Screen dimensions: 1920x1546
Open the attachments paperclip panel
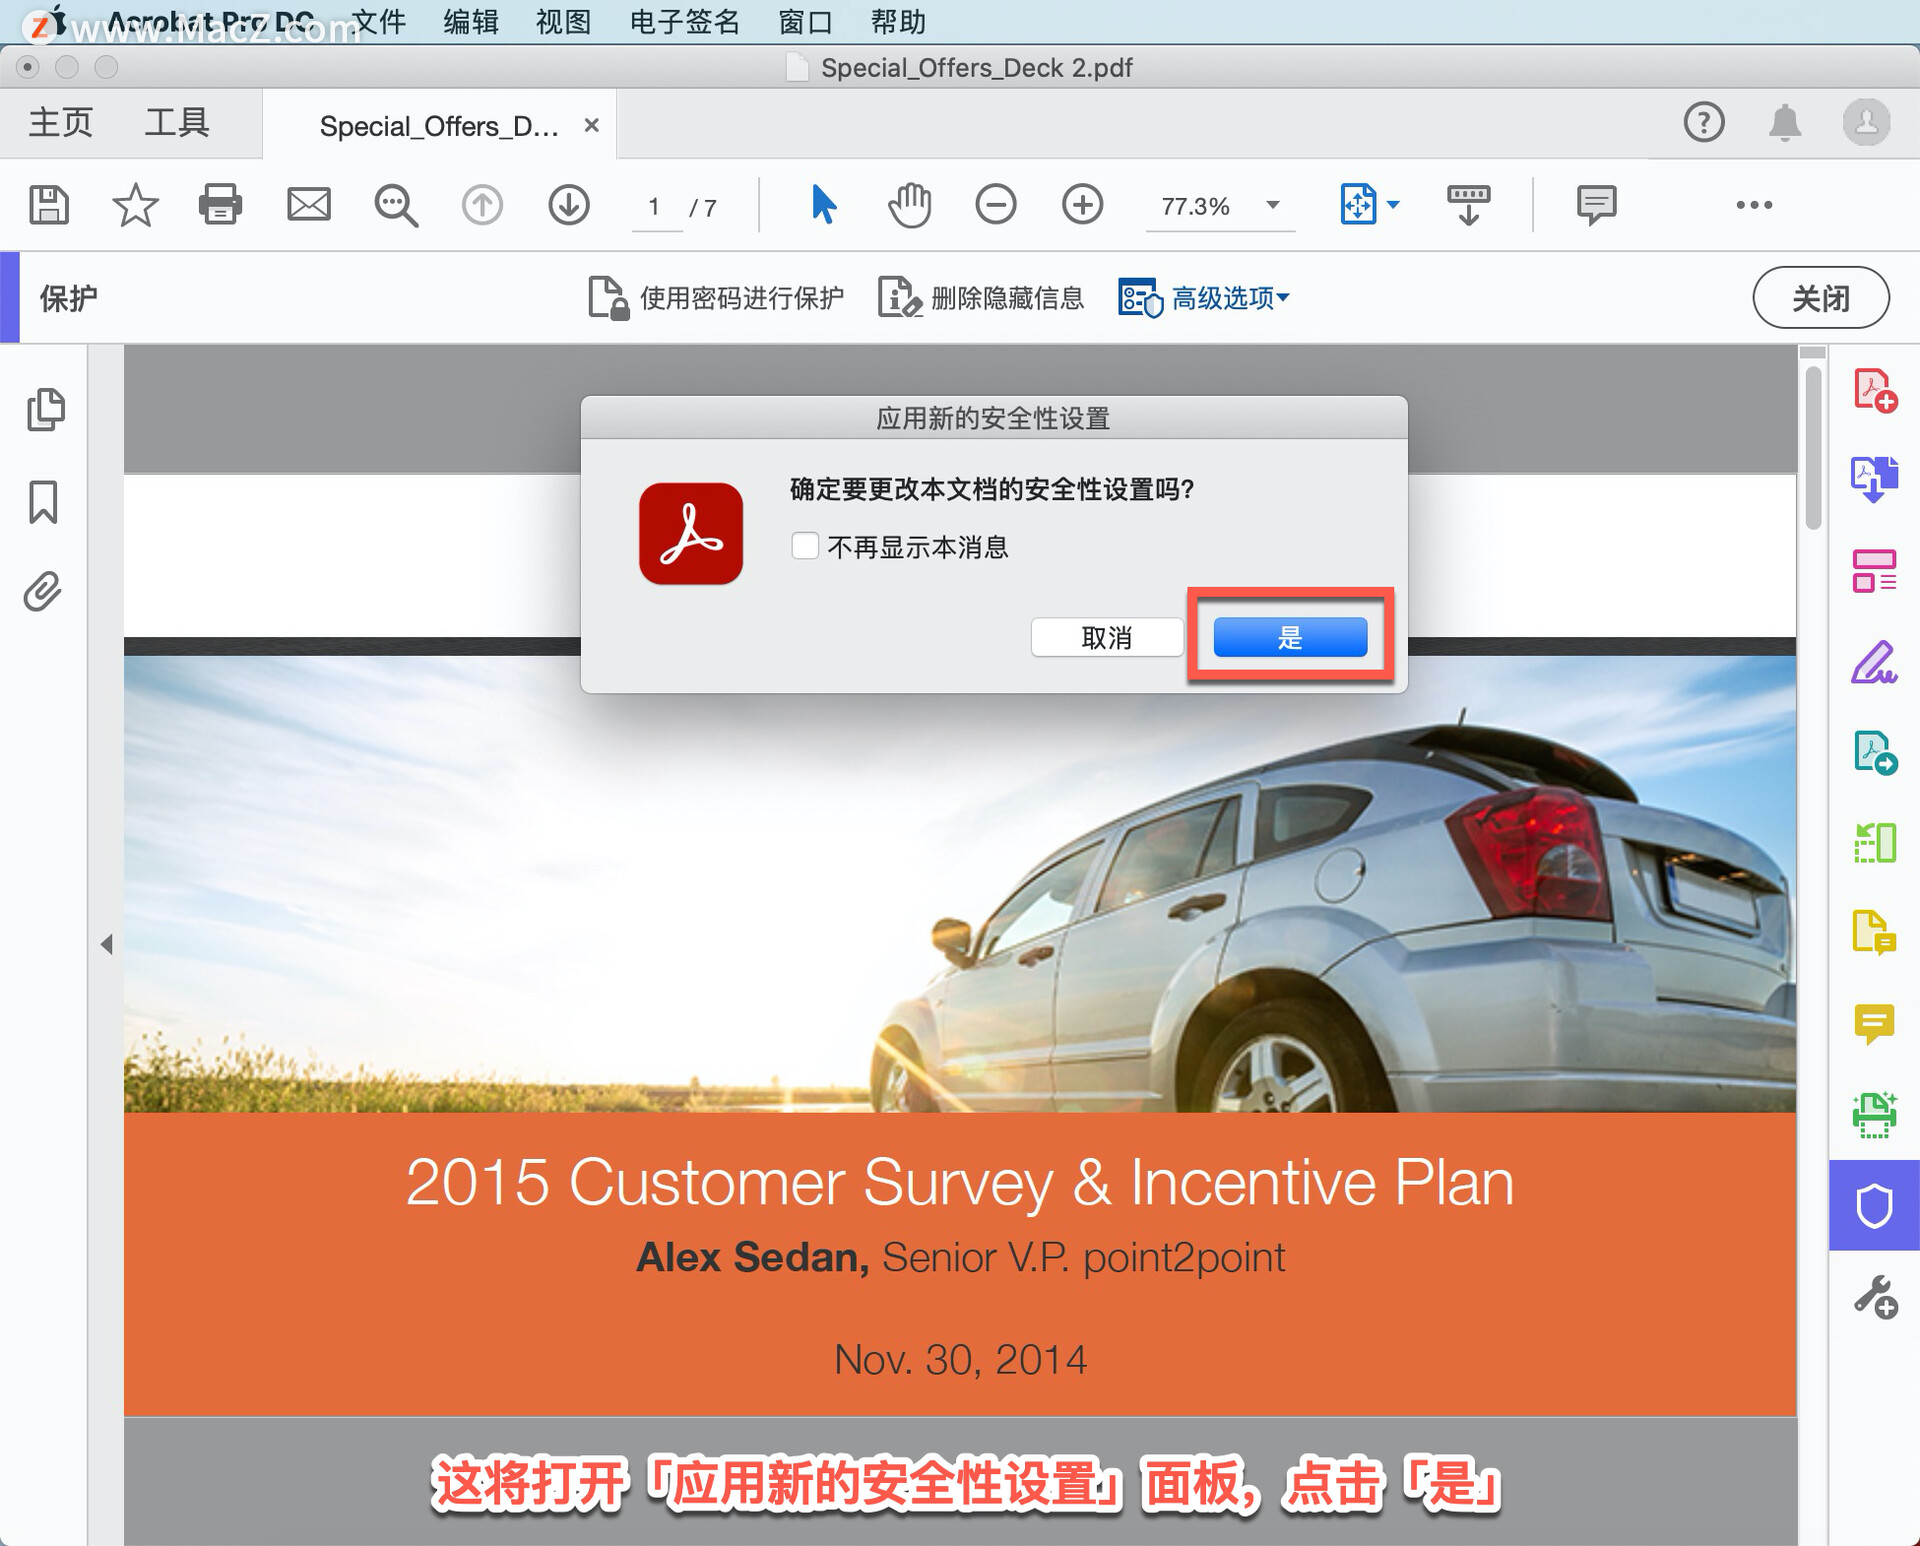[x=43, y=592]
